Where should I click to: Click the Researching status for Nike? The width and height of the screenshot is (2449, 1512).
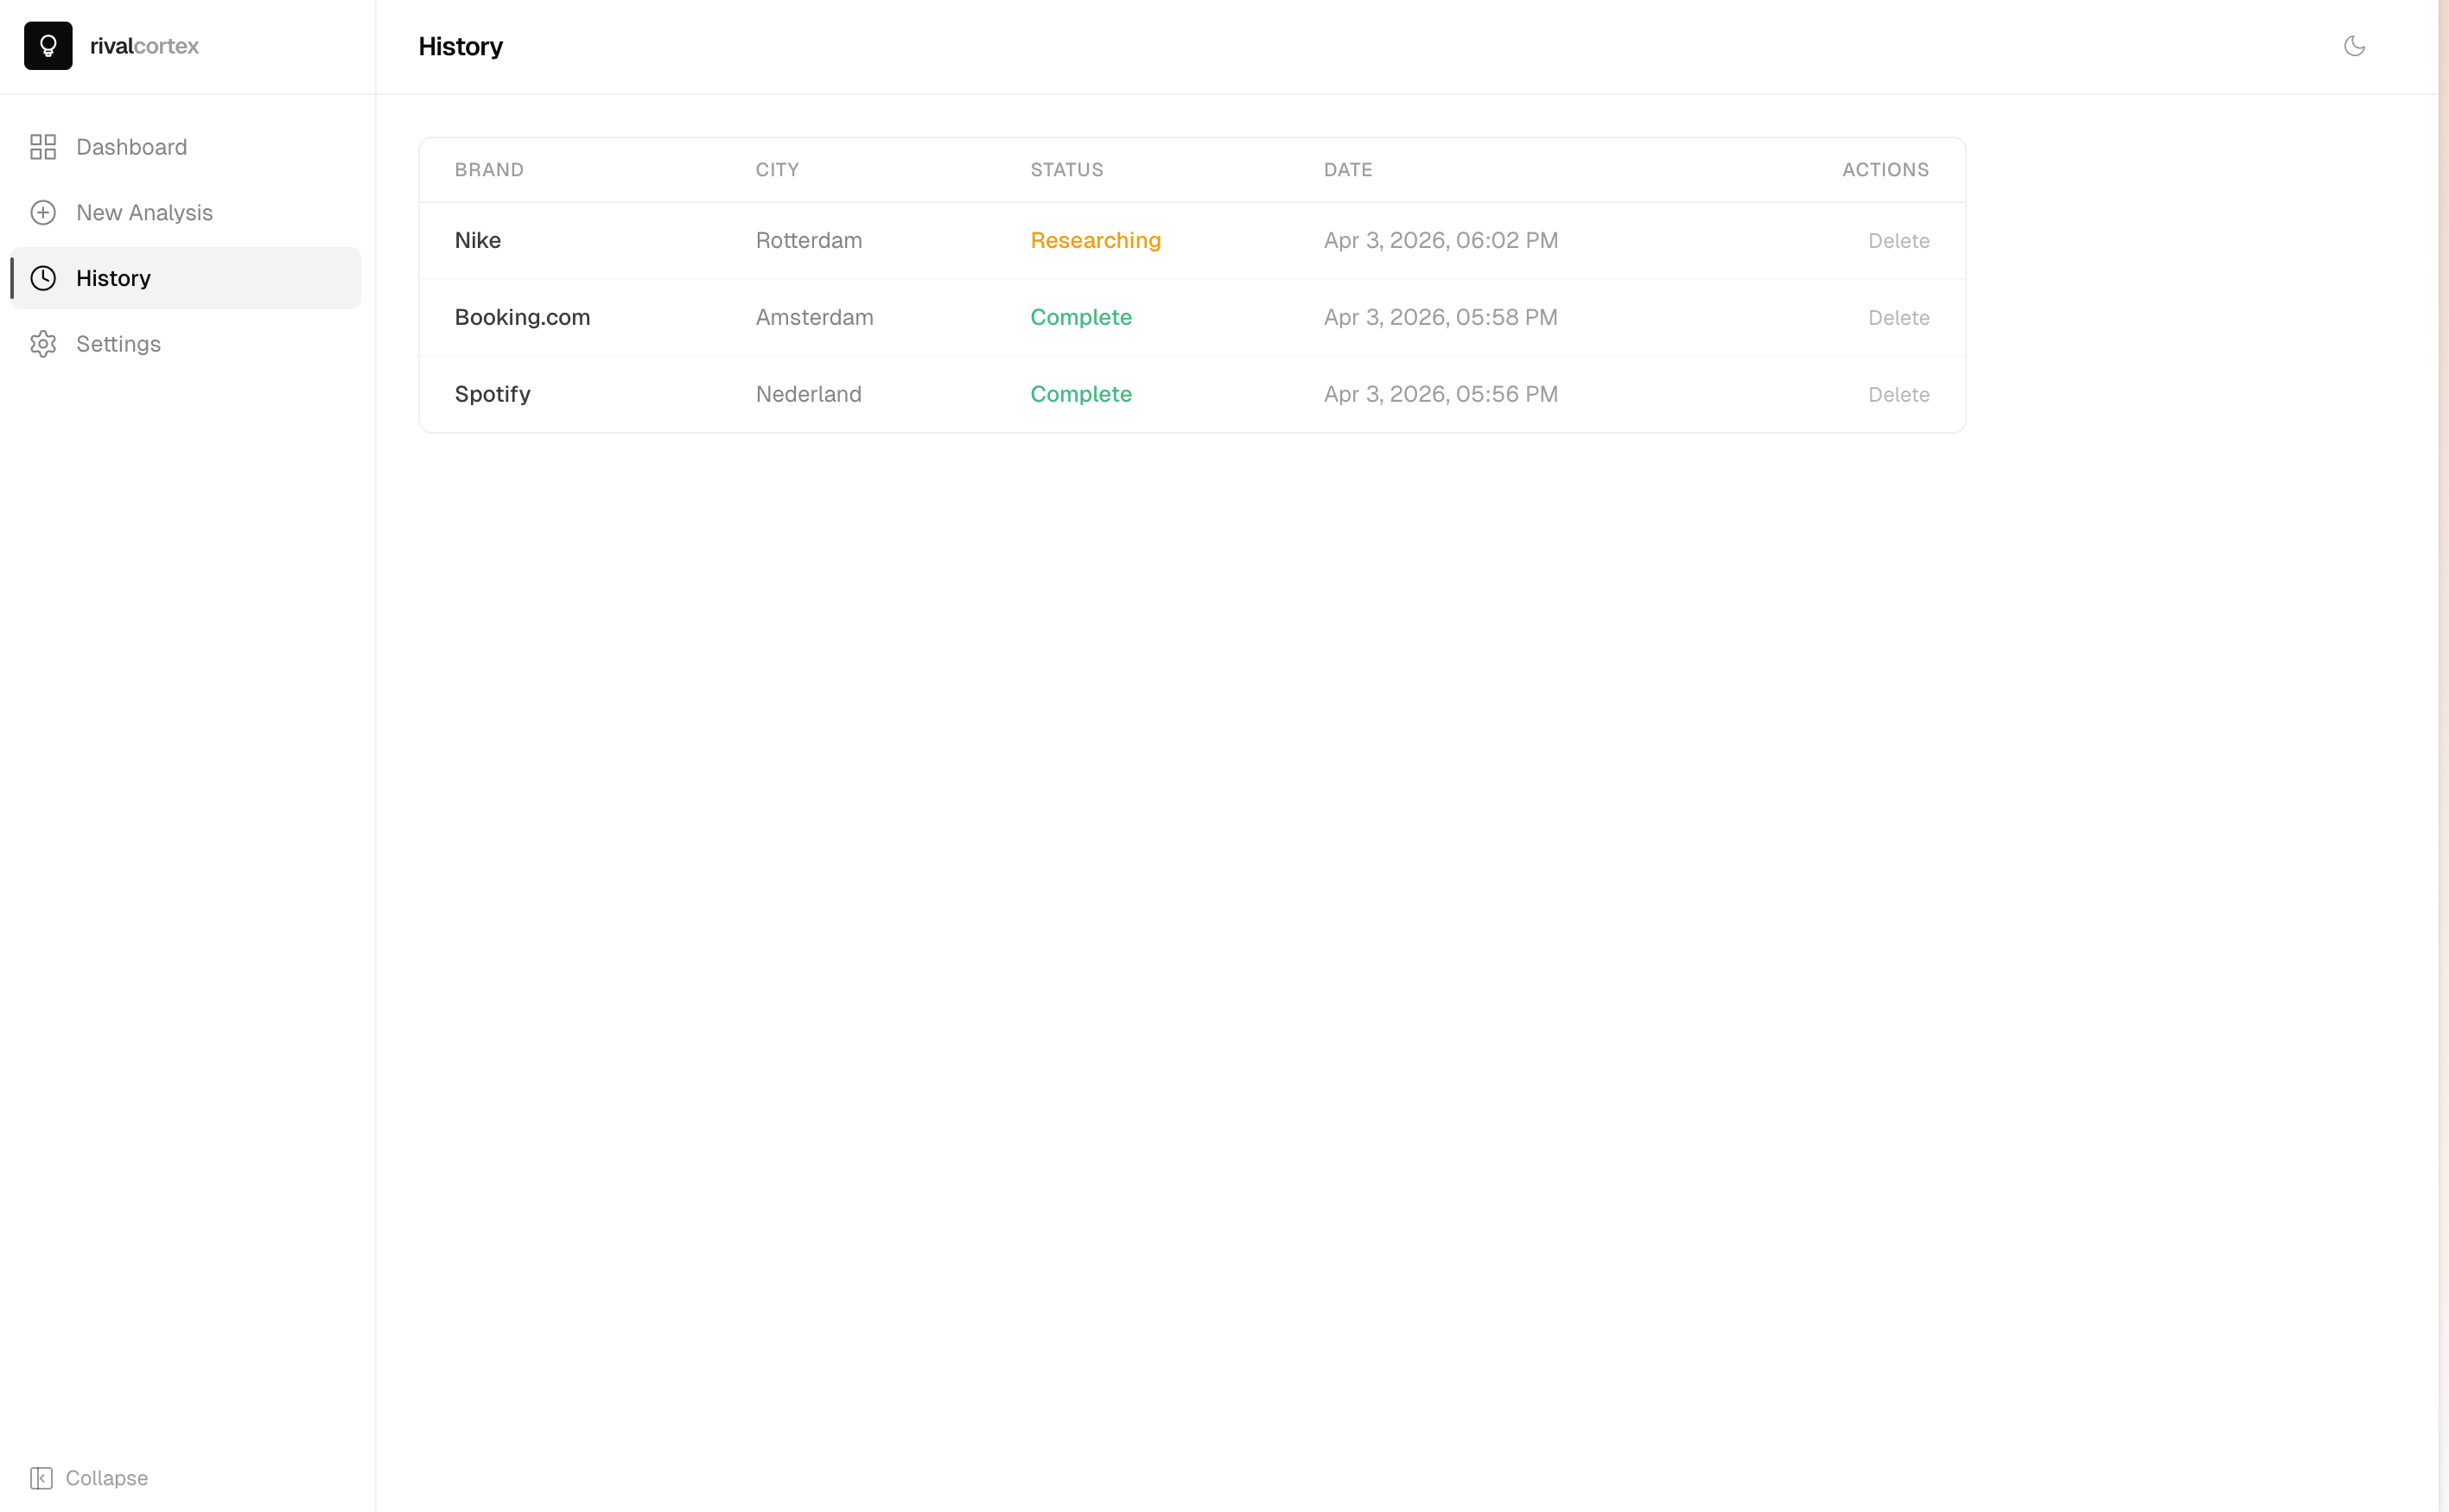pyautogui.click(x=1095, y=240)
